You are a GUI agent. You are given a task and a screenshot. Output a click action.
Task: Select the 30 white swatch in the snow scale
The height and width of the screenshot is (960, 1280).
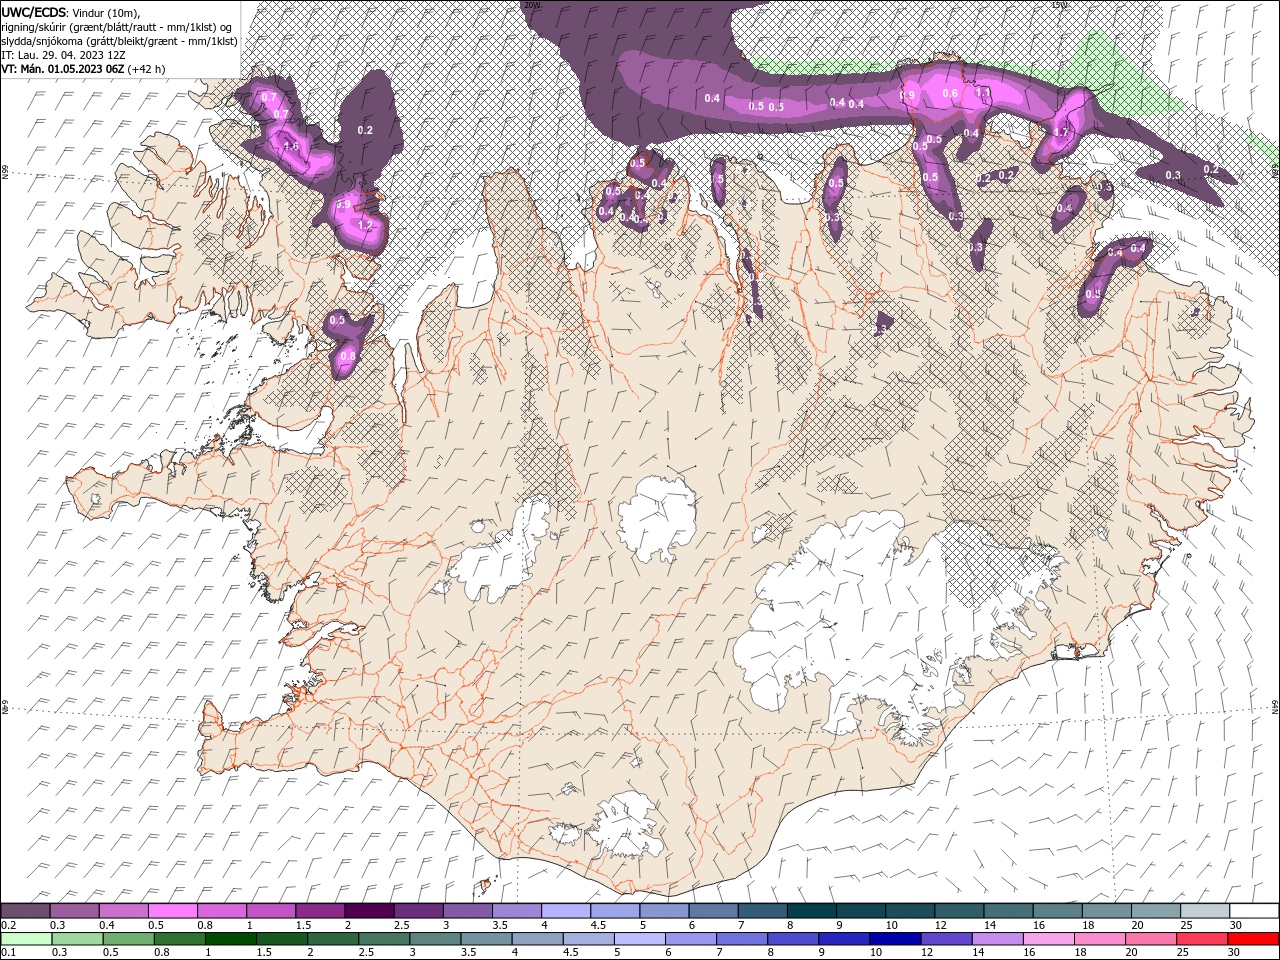point(1254,911)
